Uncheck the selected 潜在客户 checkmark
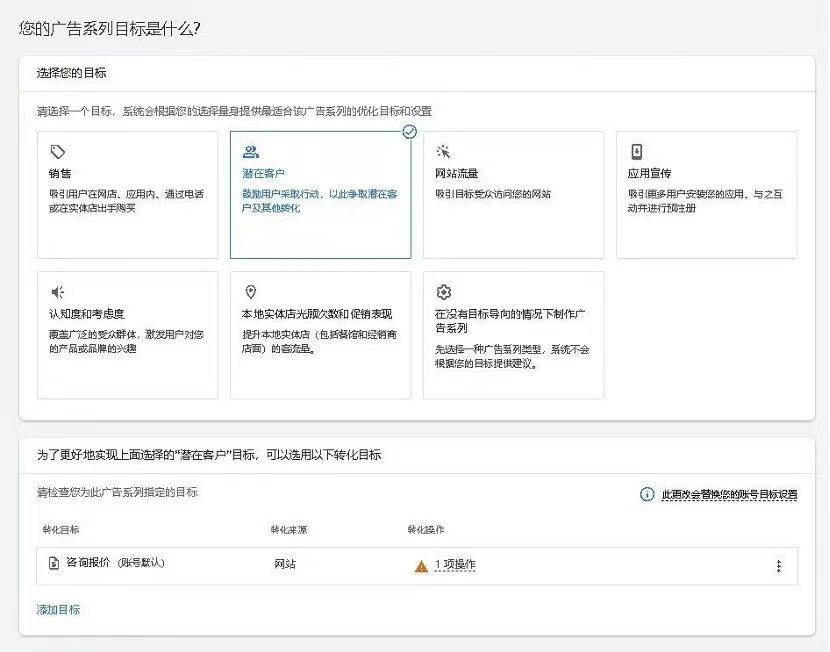The height and width of the screenshot is (652, 830). click(409, 131)
